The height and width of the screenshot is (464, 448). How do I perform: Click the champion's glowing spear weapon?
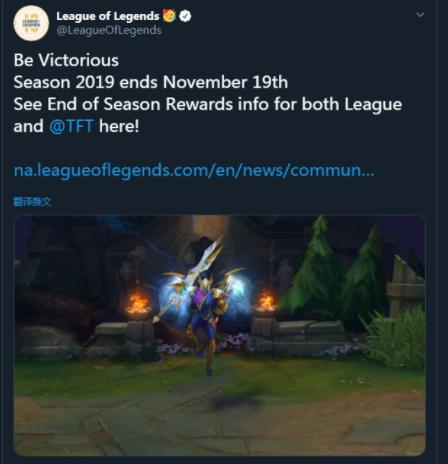[189, 278]
